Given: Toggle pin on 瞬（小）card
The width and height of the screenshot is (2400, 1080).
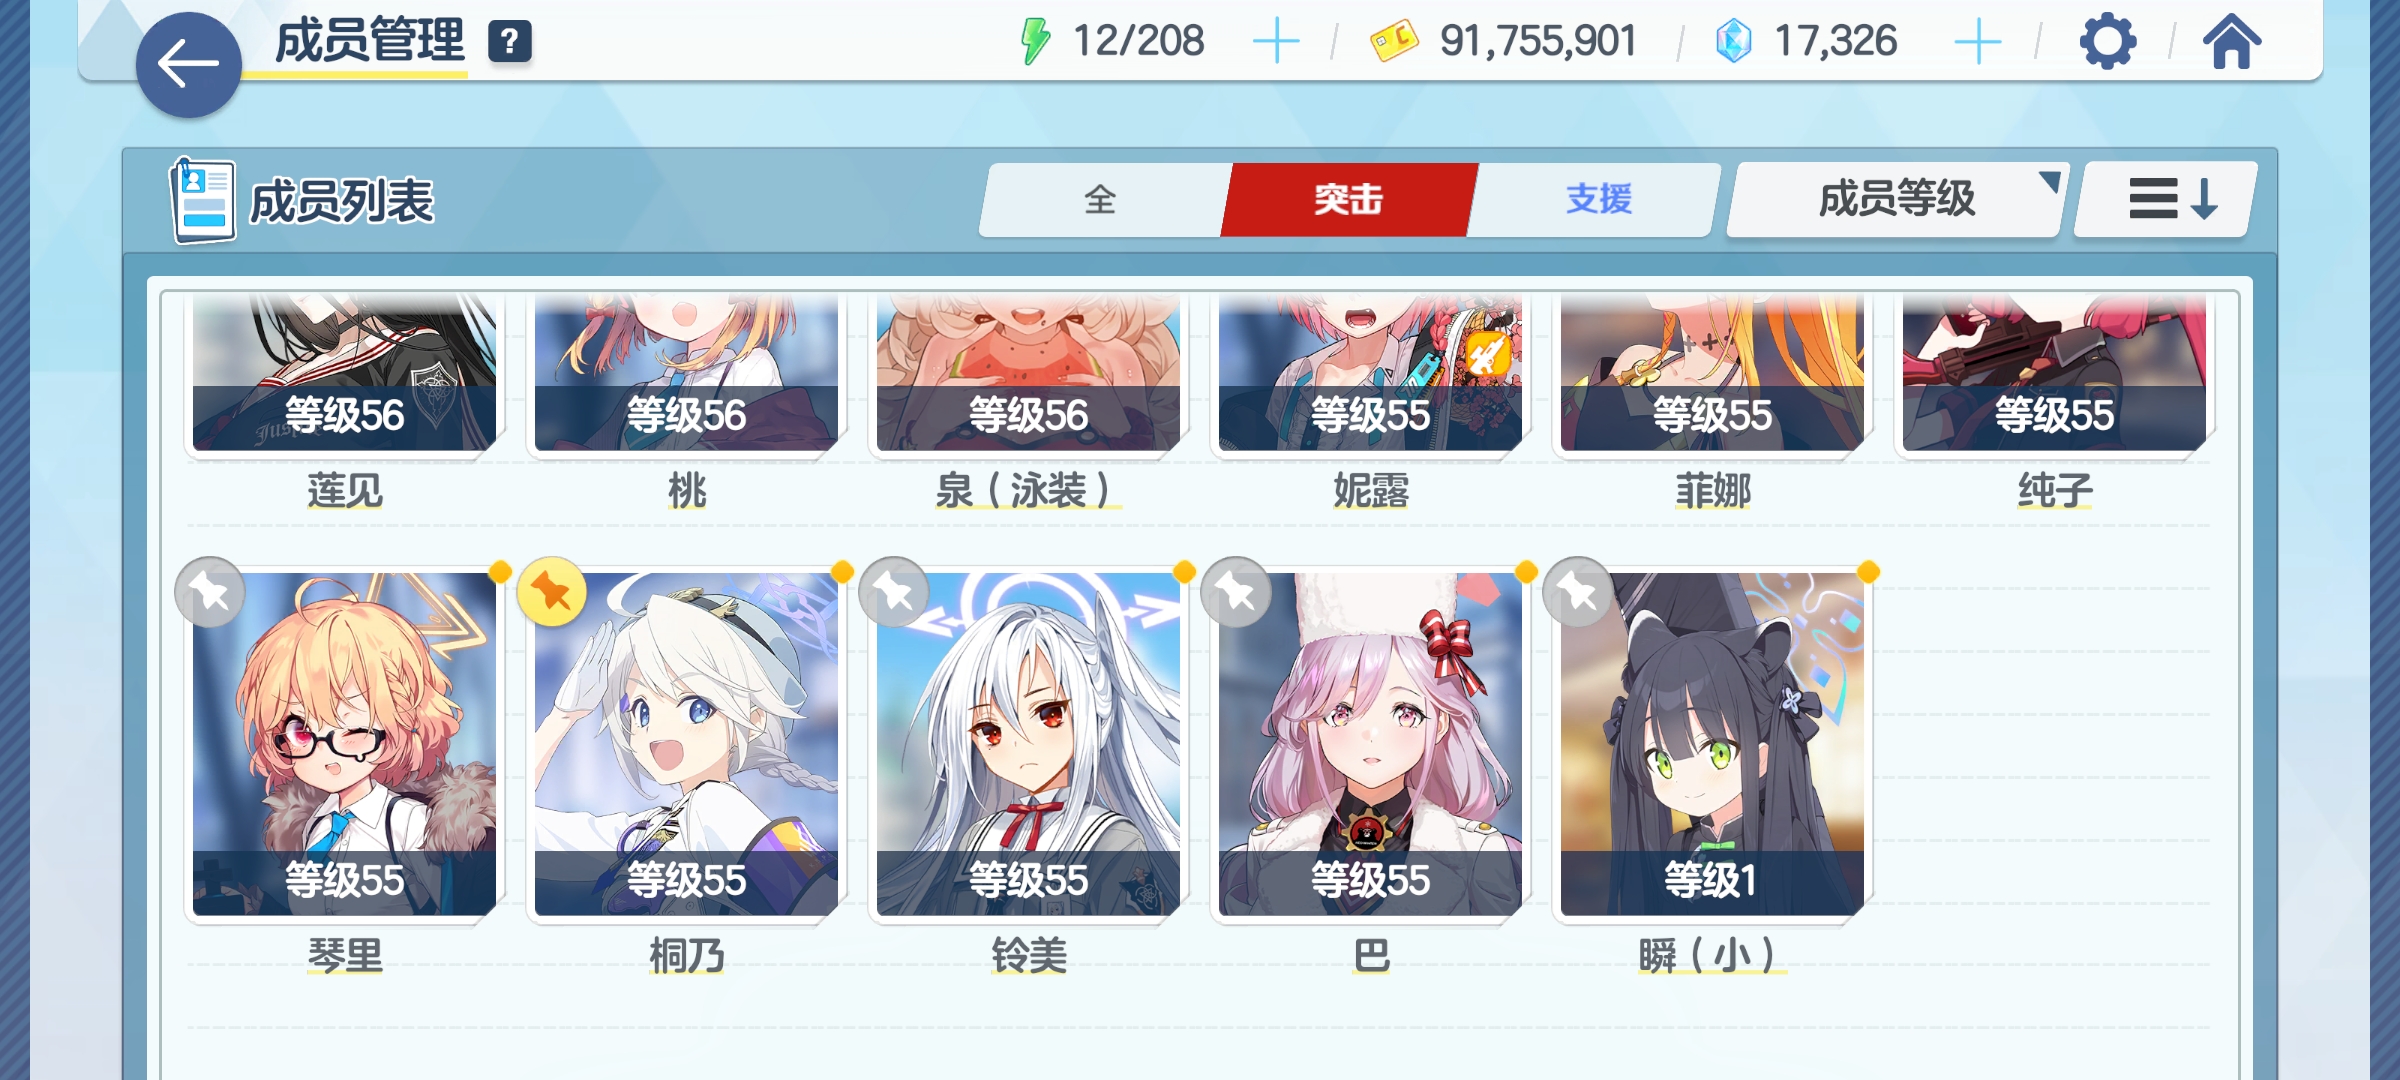Looking at the screenshot, I should coord(1578,593).
